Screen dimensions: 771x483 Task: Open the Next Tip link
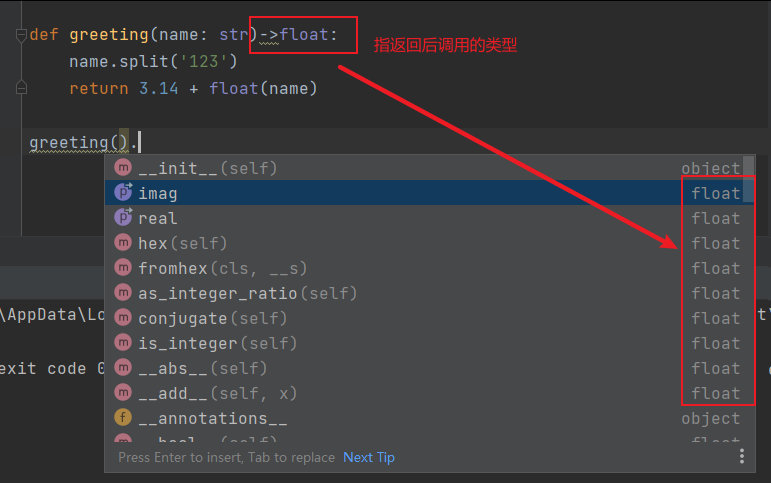point(369,457)
